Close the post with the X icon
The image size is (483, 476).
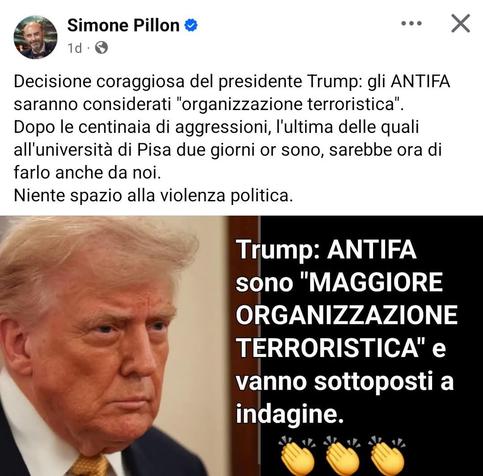(461, 23)
